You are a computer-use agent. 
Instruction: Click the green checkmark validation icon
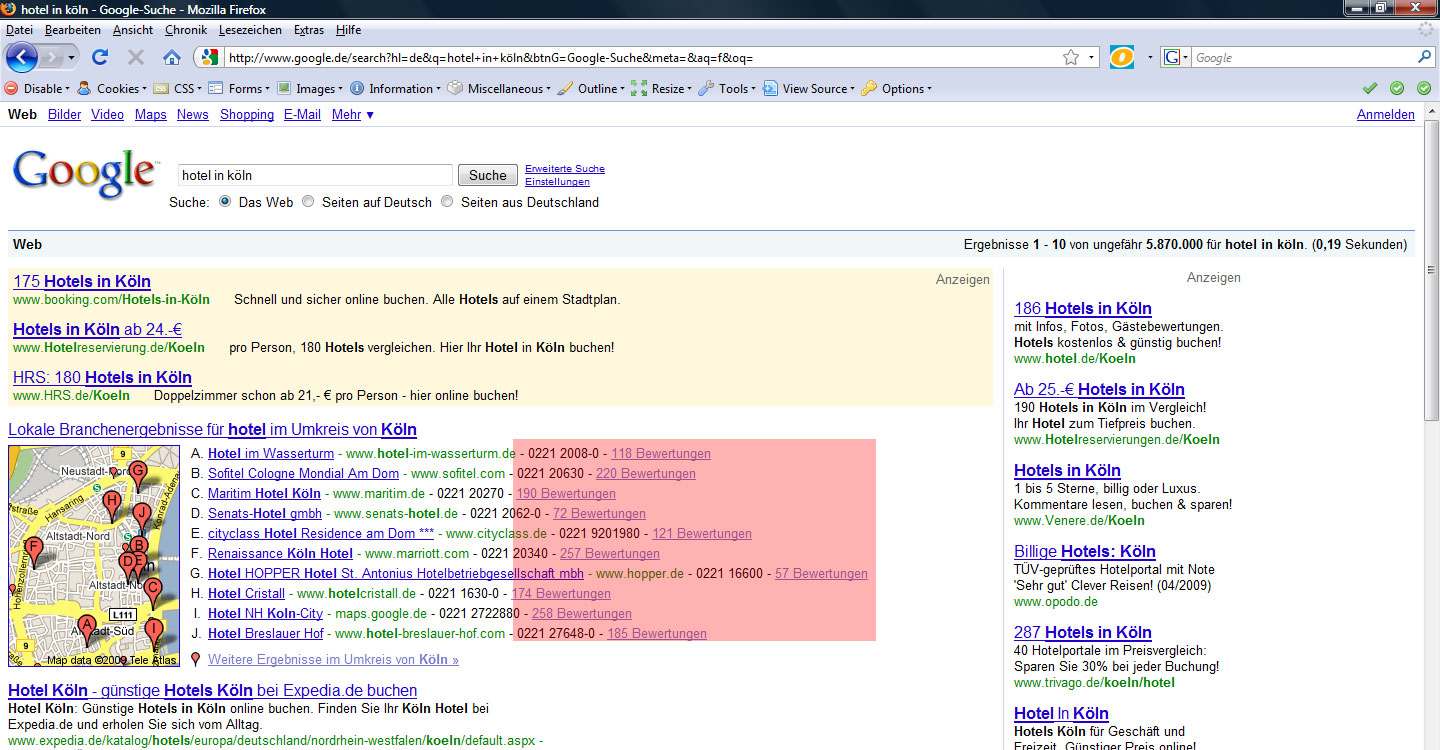1370,88
